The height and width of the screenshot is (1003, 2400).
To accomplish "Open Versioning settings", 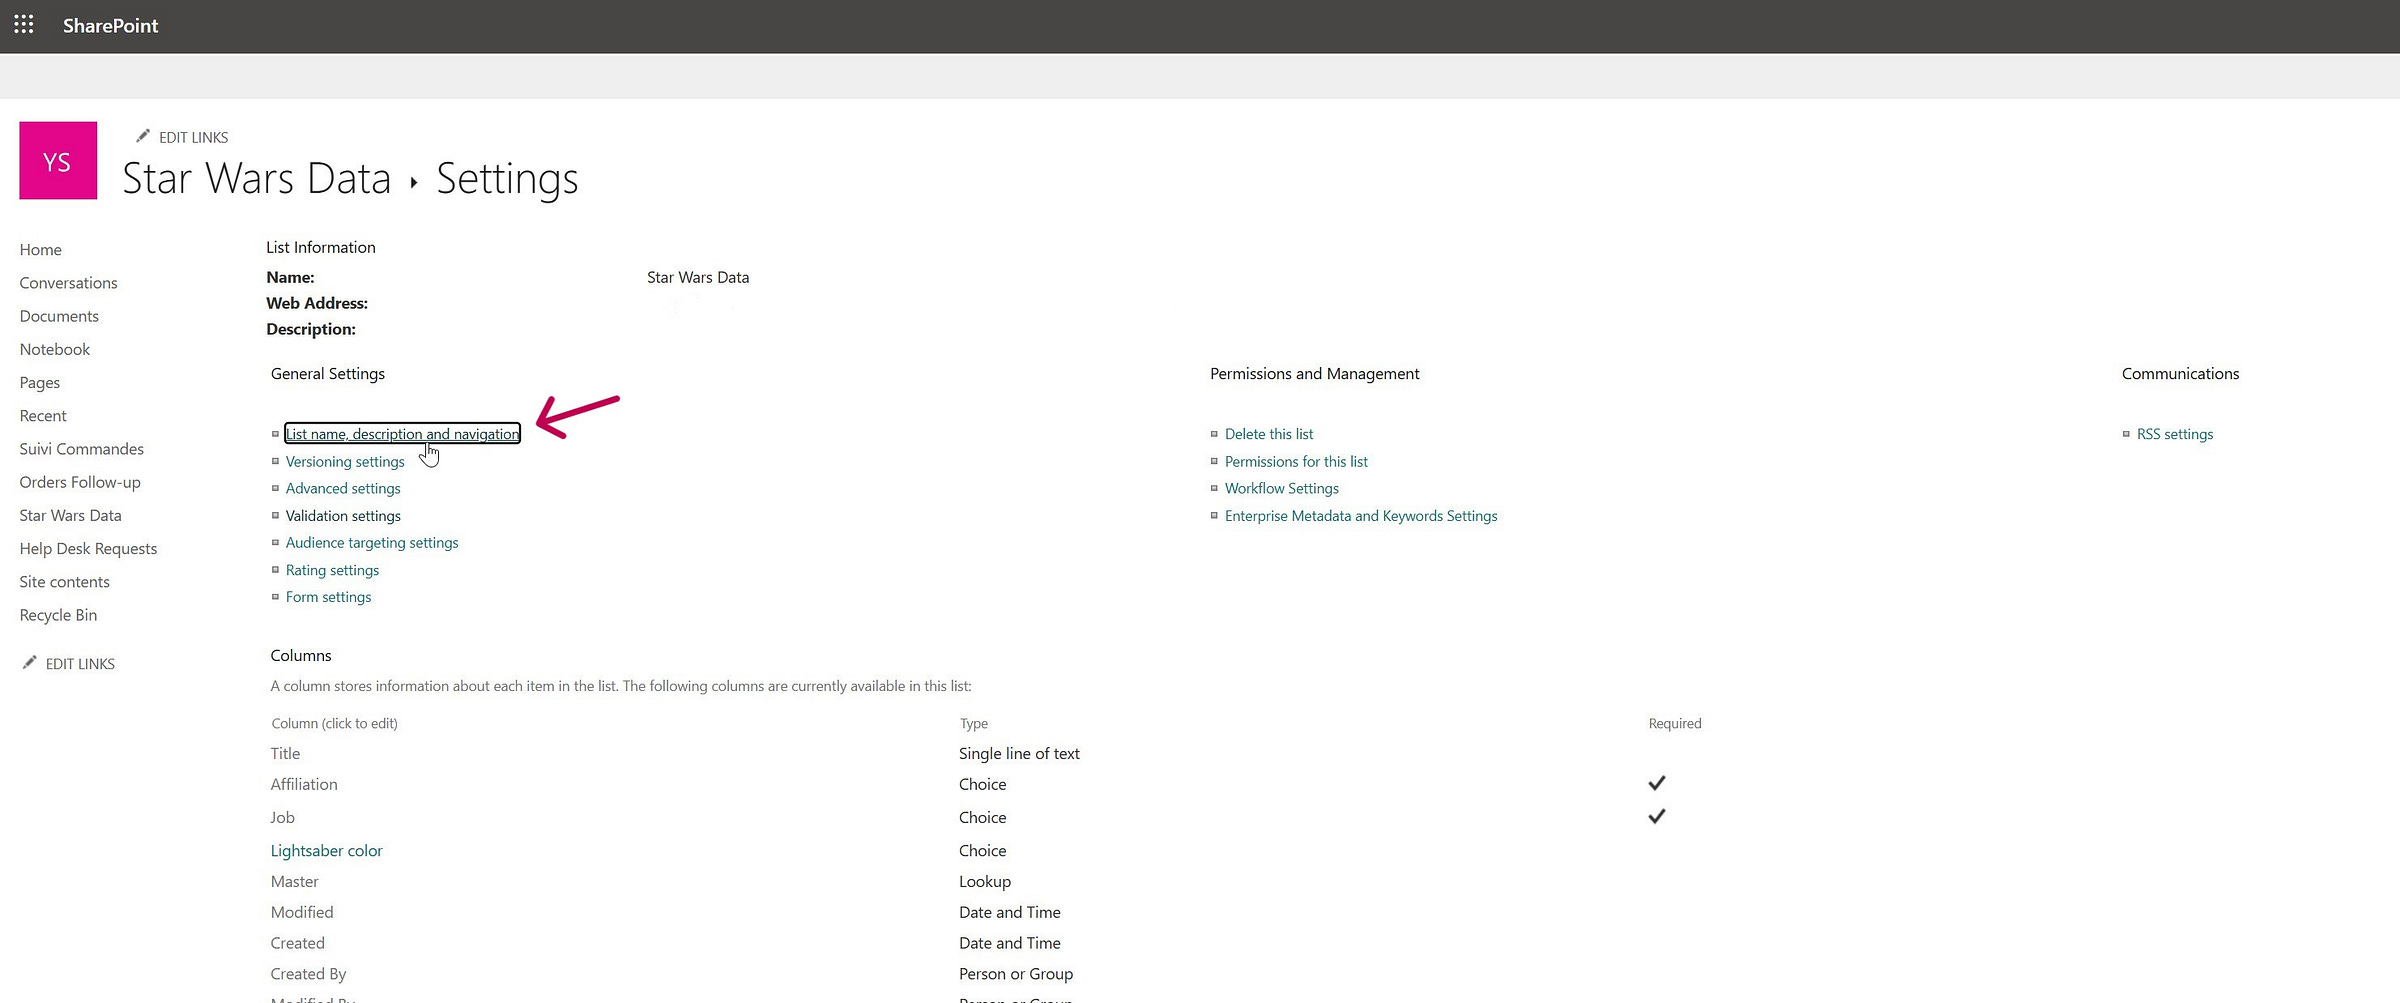I will tap(345, 461).
